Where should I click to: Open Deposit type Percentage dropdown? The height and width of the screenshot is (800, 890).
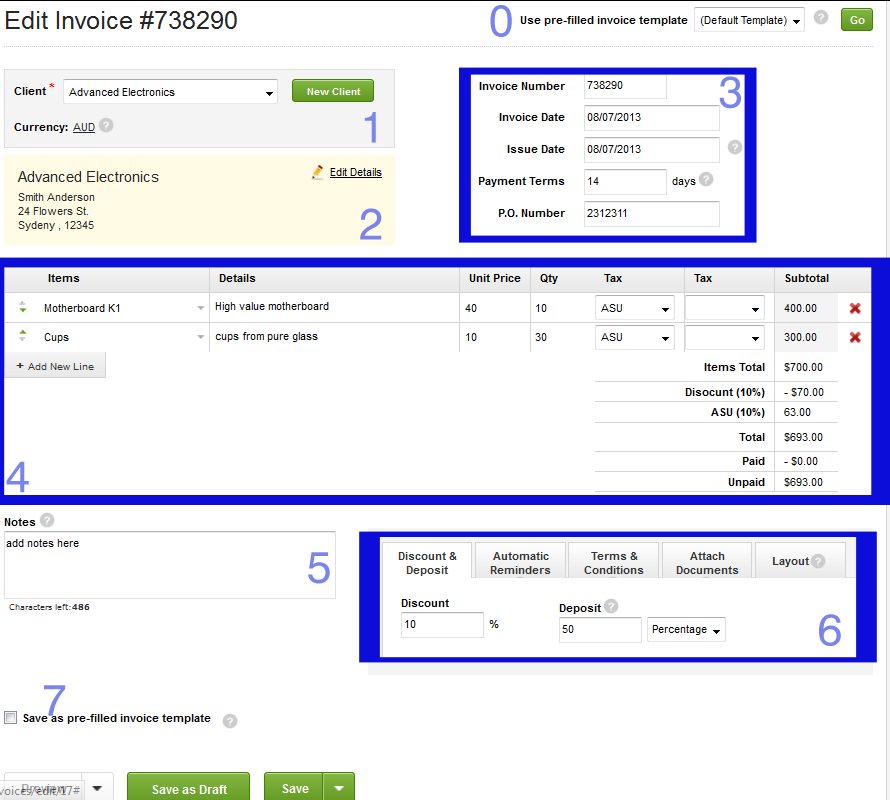click(686, 630)
